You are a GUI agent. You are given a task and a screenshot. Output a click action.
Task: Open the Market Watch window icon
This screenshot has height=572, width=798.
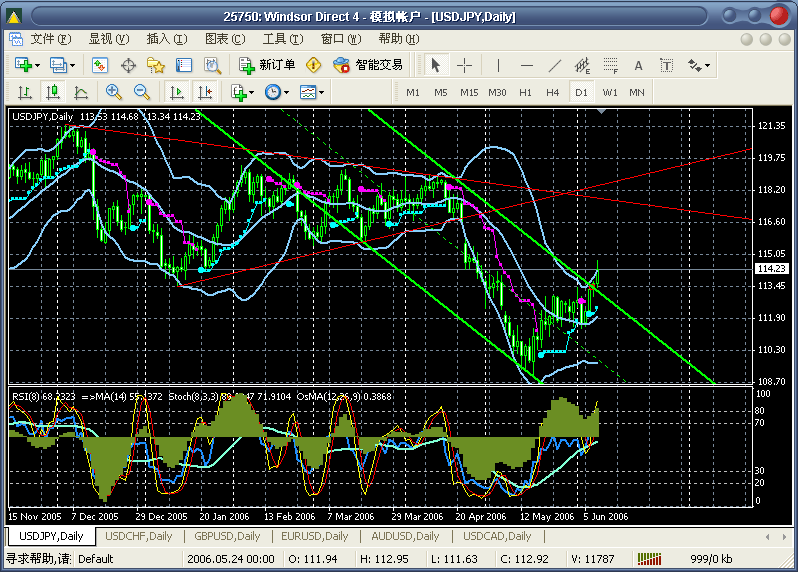100,65
